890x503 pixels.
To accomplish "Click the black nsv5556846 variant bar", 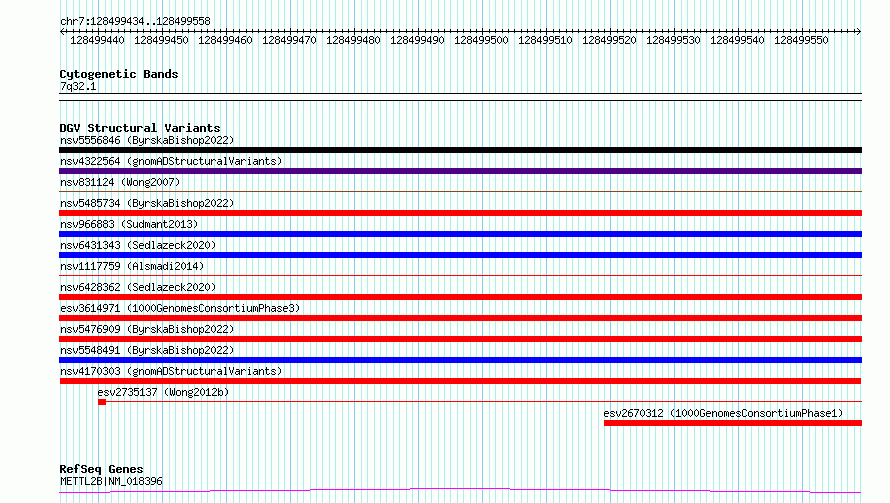I will click(x=460, y=150).
